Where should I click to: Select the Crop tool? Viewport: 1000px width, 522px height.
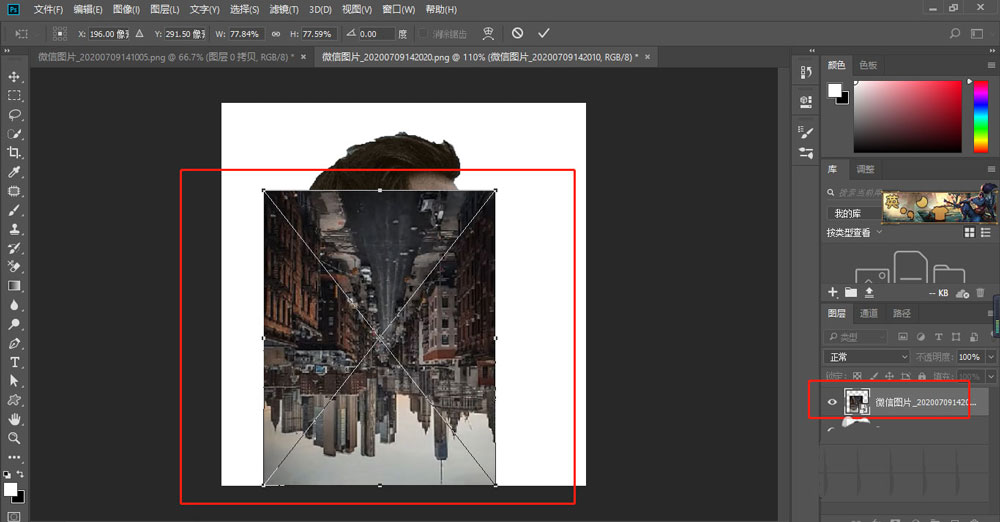pos(14,153)
